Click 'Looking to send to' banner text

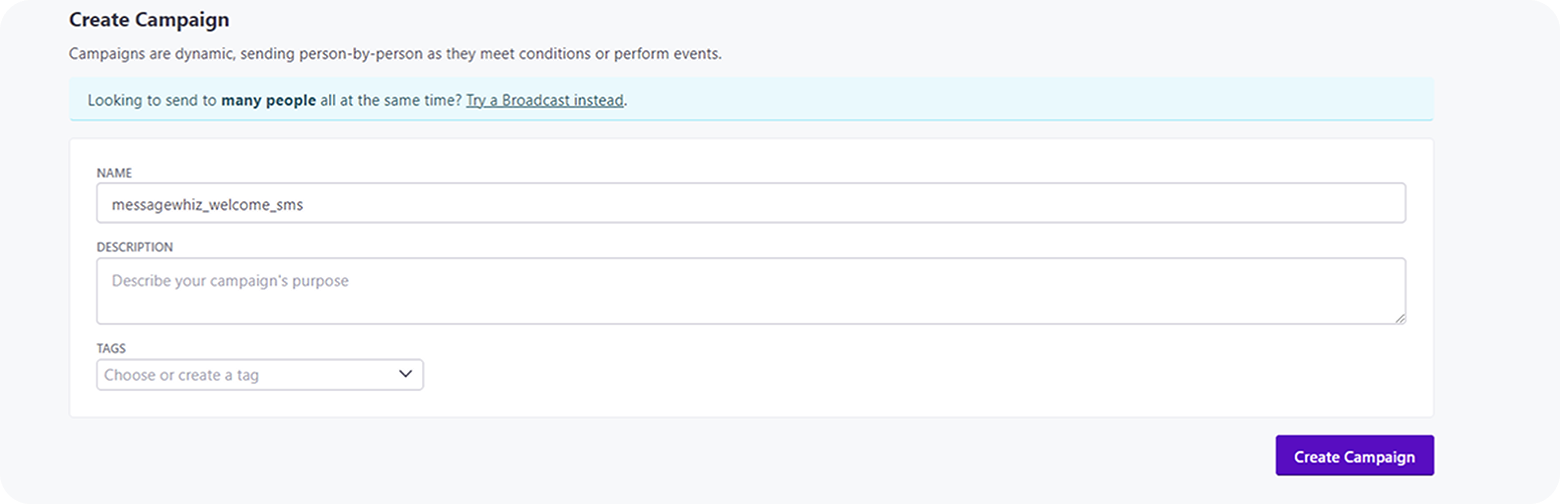[x=152, y=100]
